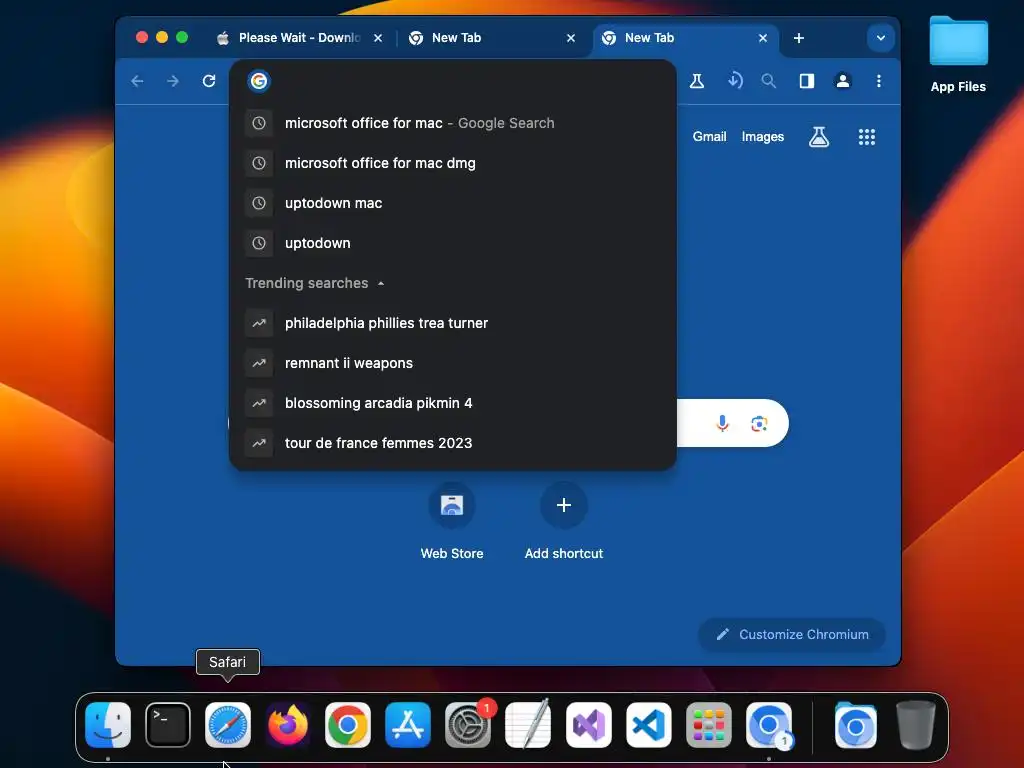
Task: Click the Google icon in the omnibox
Action: point(259,81)
